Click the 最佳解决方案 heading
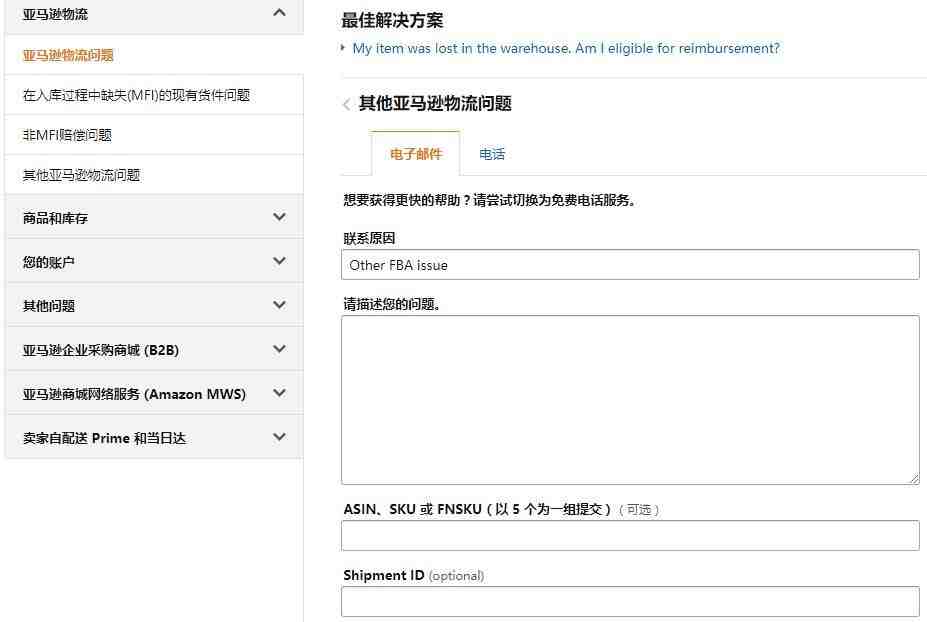 [392, 20]
